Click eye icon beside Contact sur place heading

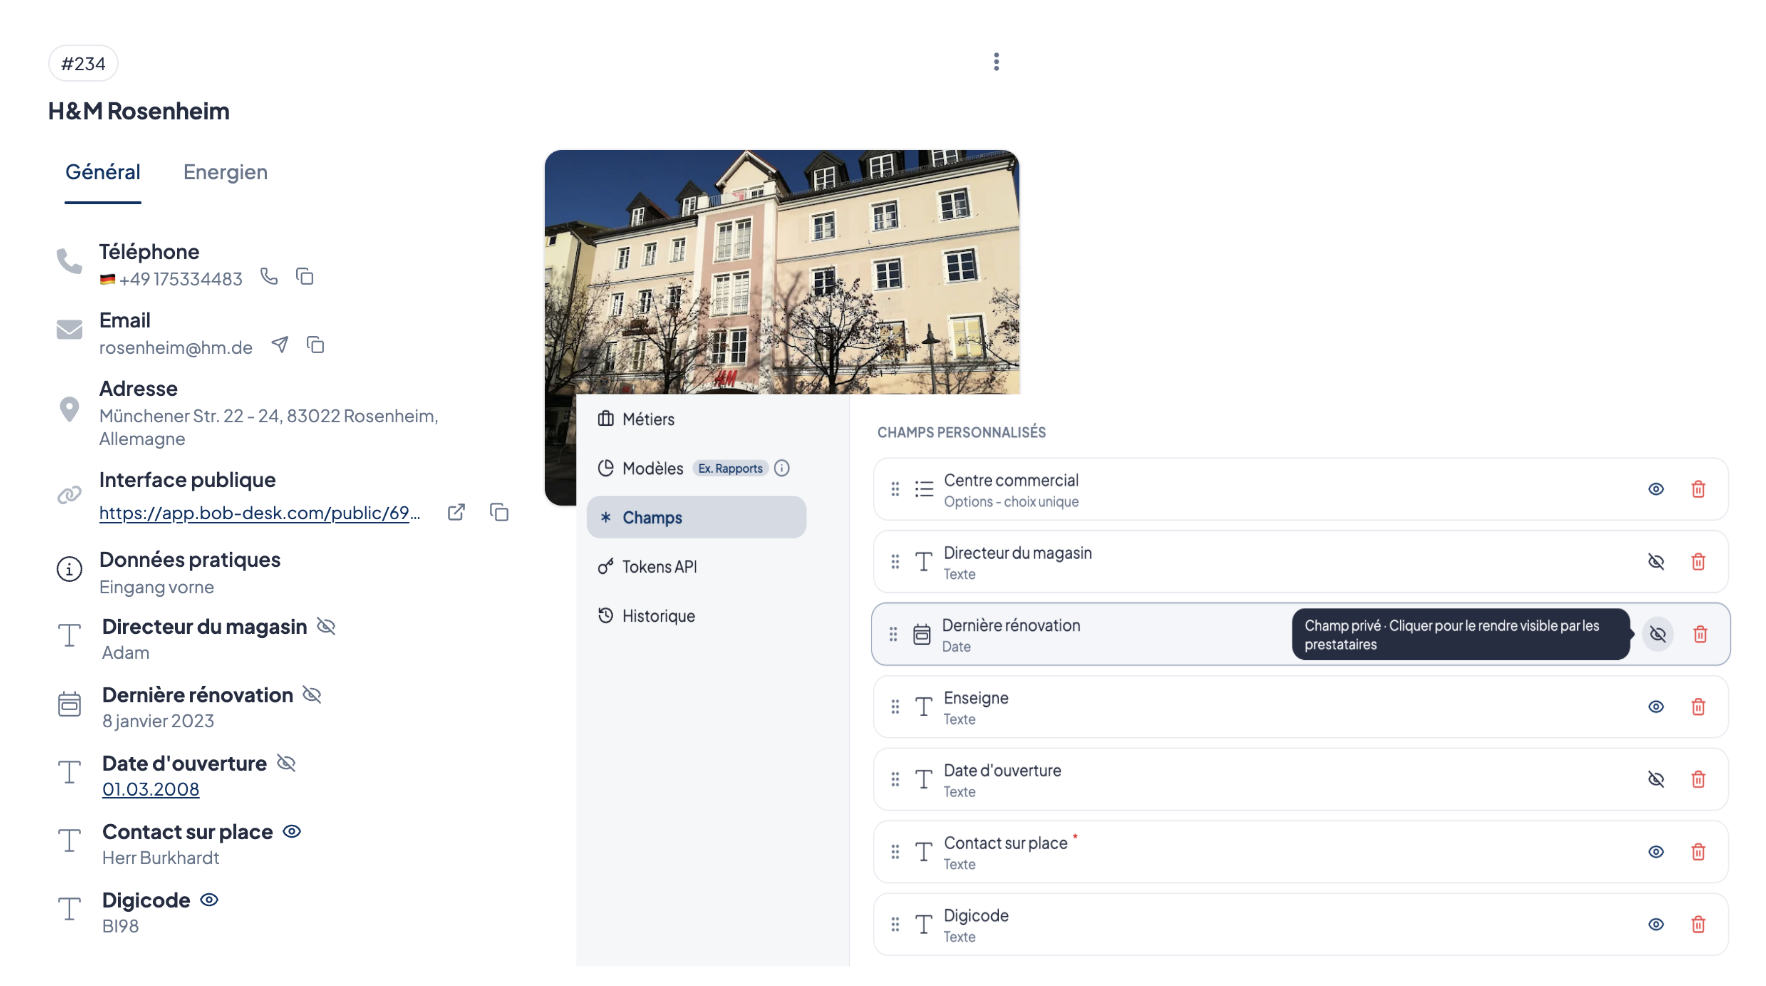coord(292,831)
